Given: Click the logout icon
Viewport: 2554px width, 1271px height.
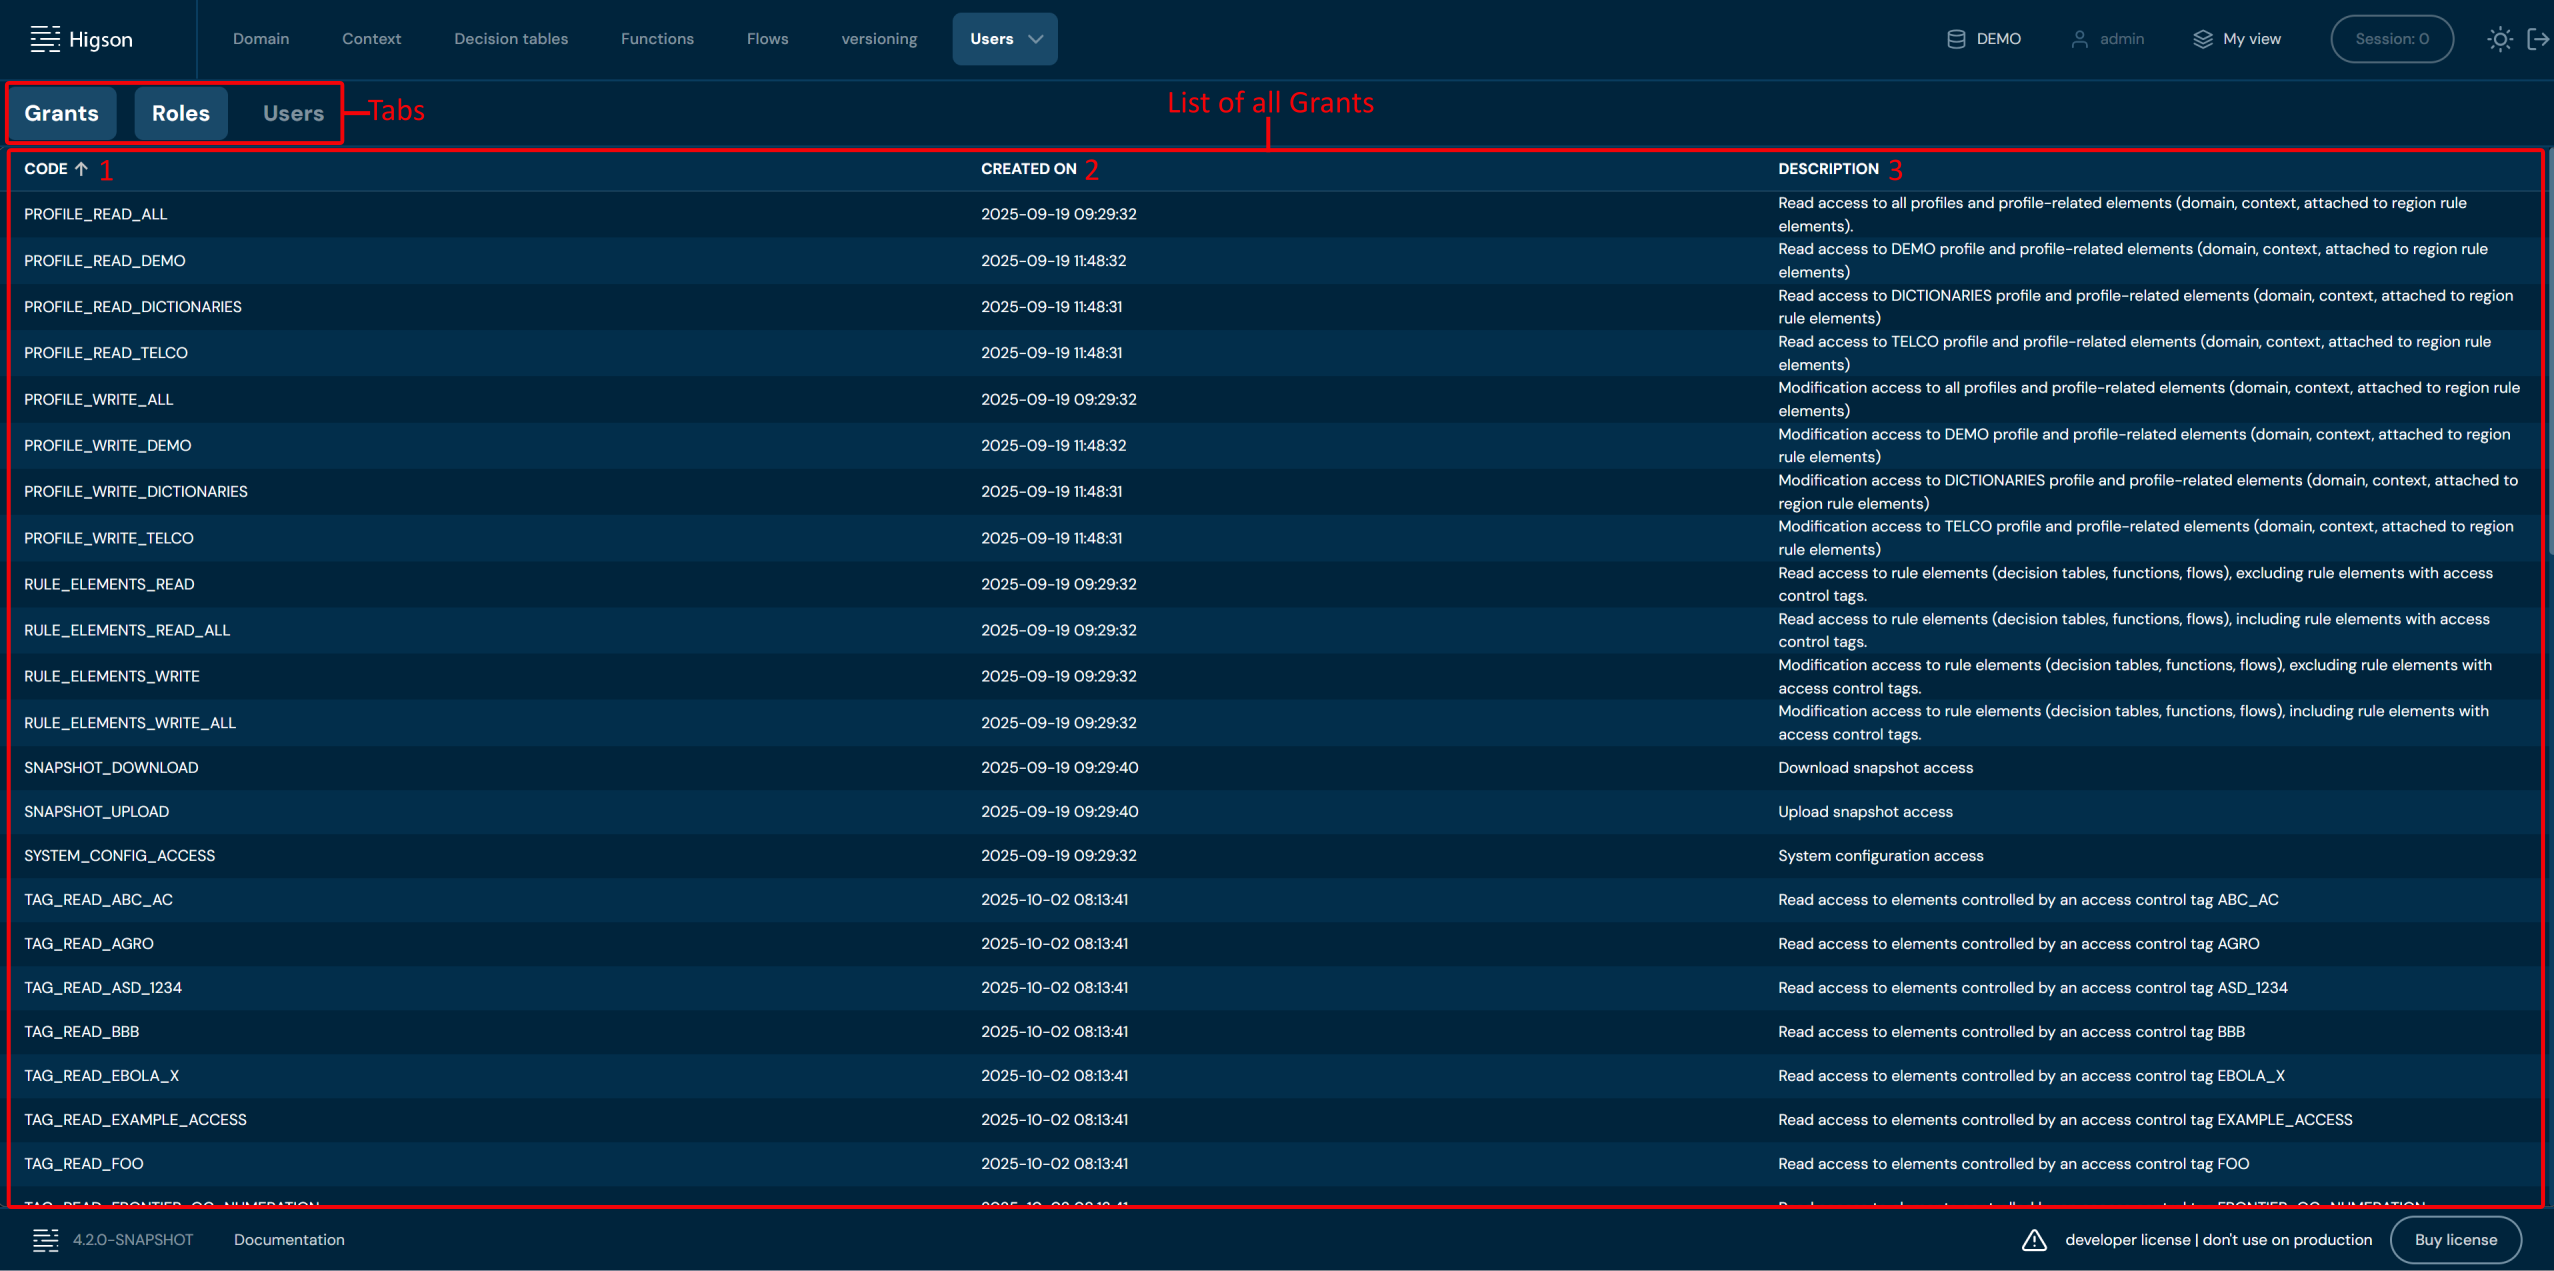Looking at the screenshot, I should [2537, 39].
